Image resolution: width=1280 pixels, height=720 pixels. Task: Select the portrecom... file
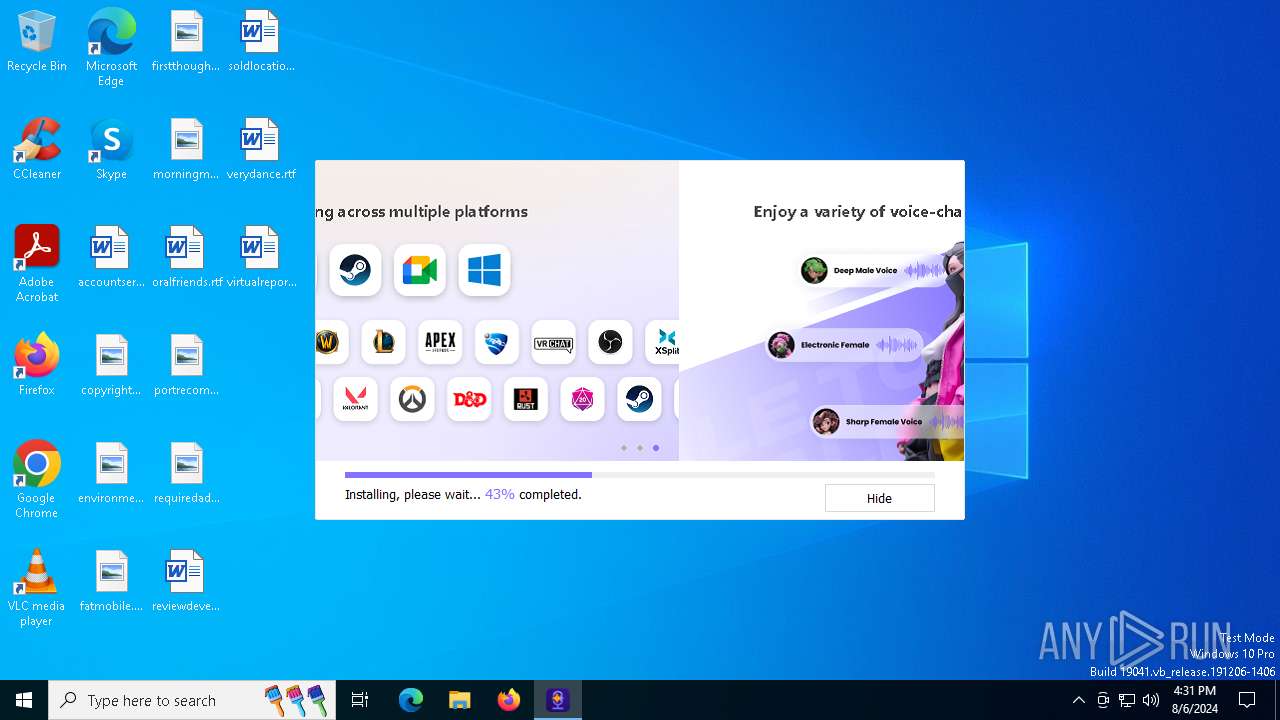tap(186, 366)
